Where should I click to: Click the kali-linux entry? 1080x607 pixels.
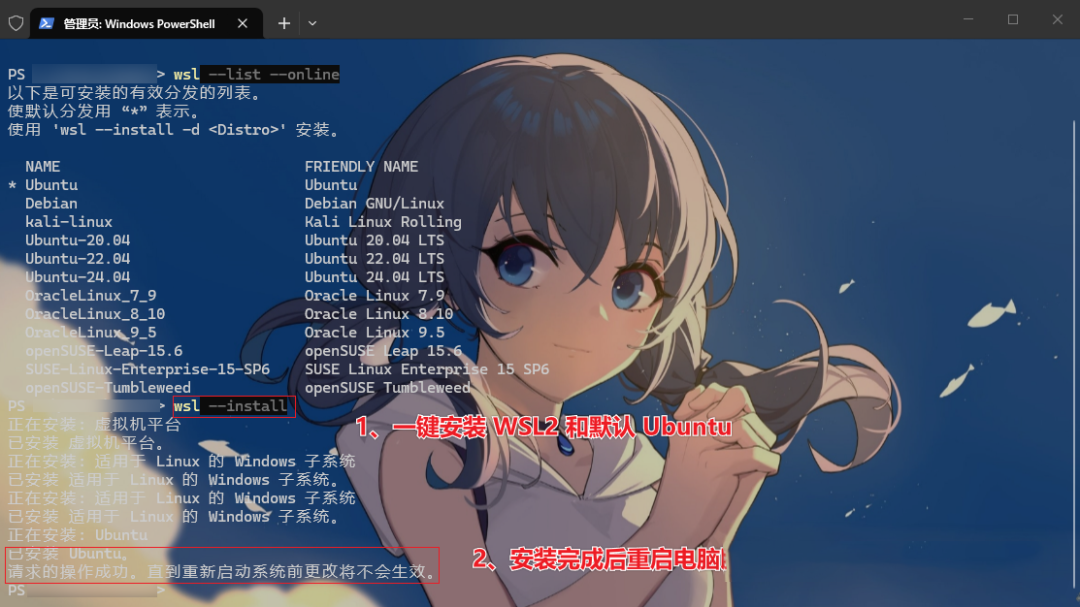tap(60, 221)
